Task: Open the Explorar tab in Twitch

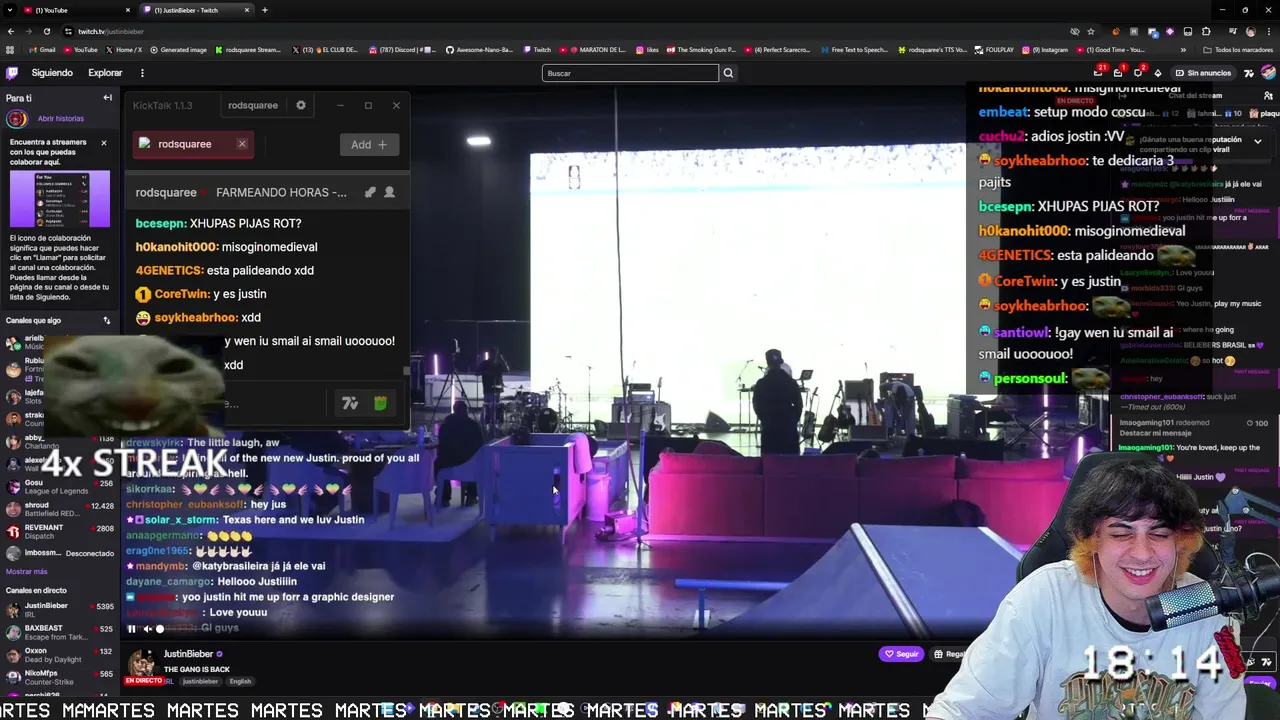Action: click(105, 73)
